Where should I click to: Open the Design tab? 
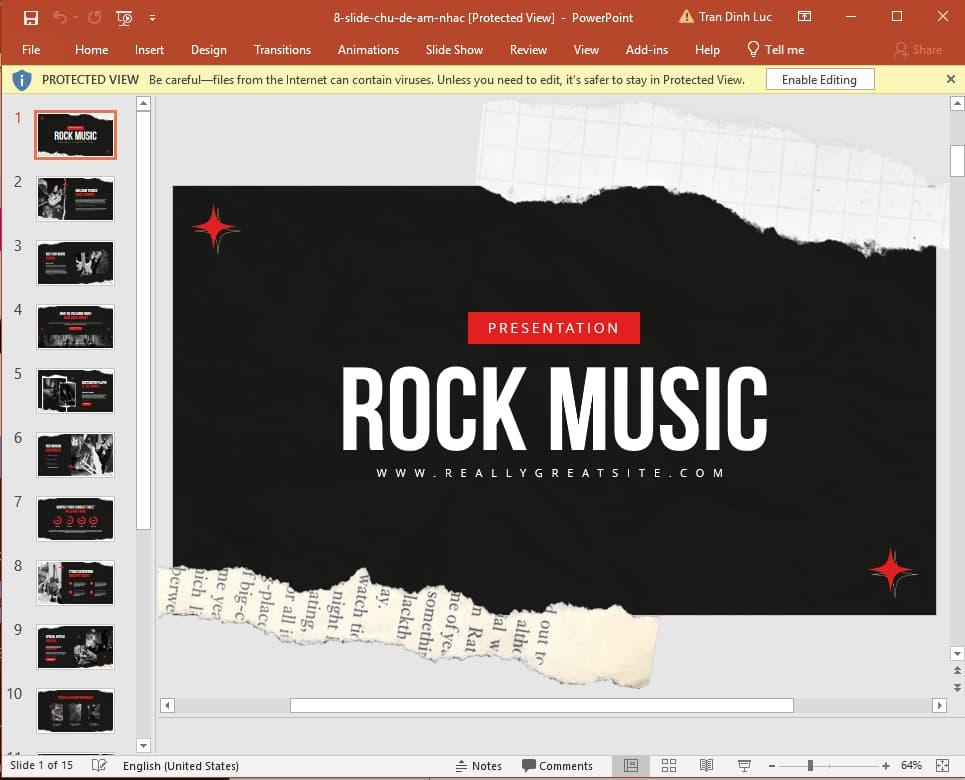pos(208,50)
